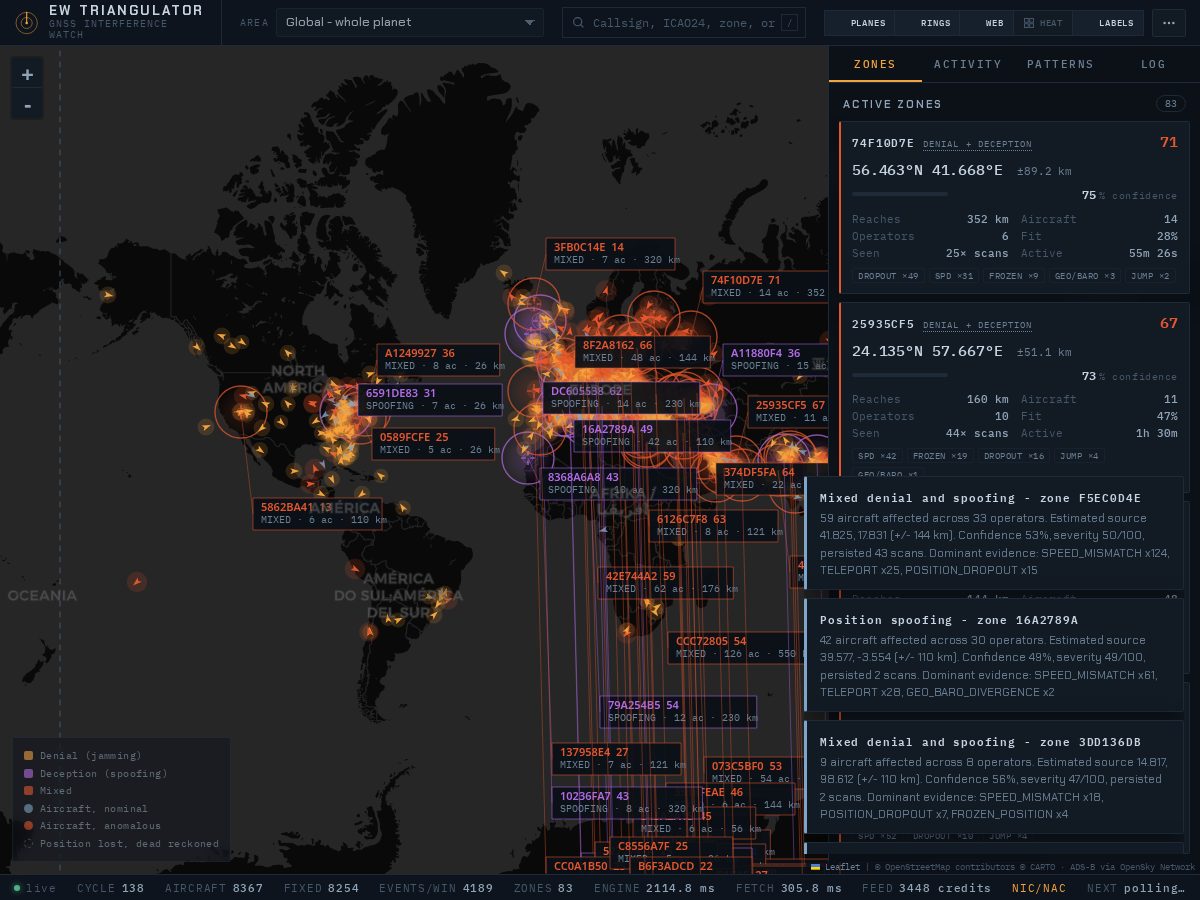Open the notification for zone F5EC0D4E

pyautogui.click(x=994, y=534)
